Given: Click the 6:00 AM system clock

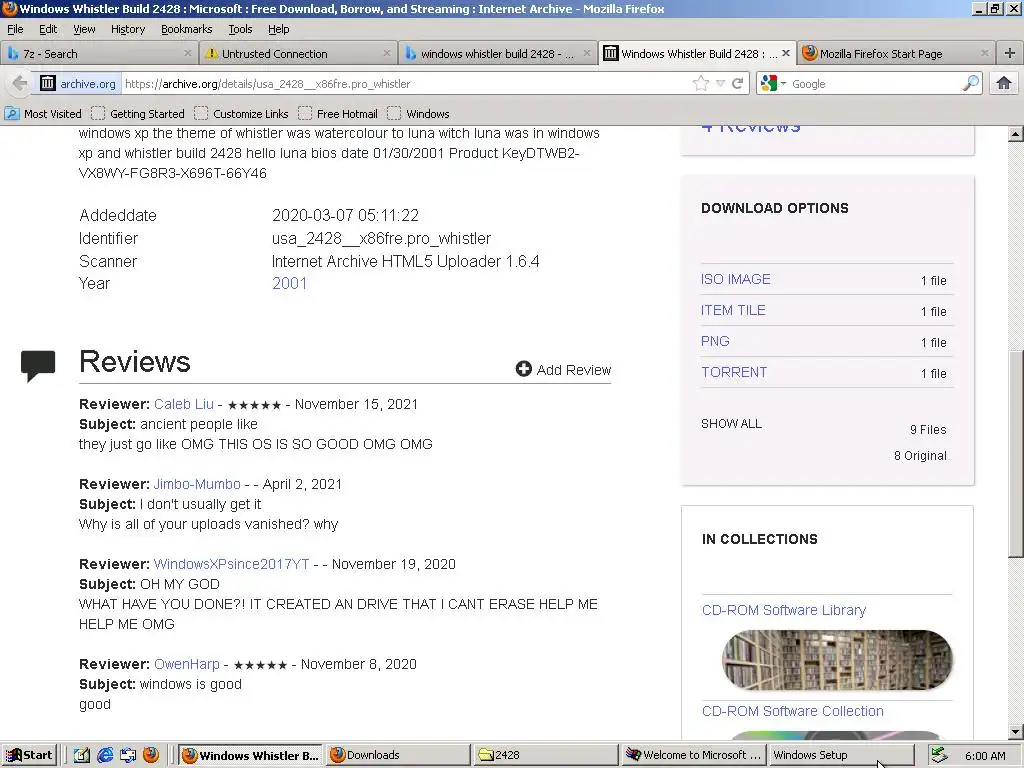Looking at the screenshot, I should 985,756.
